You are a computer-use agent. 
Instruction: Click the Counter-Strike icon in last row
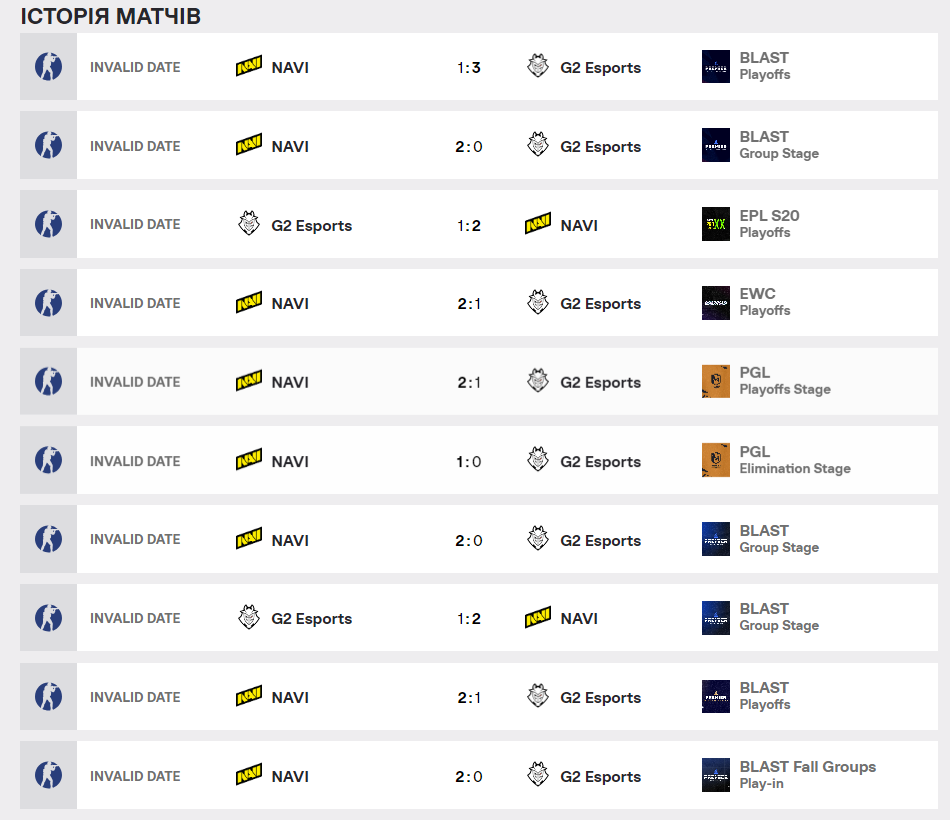[48, 775]
